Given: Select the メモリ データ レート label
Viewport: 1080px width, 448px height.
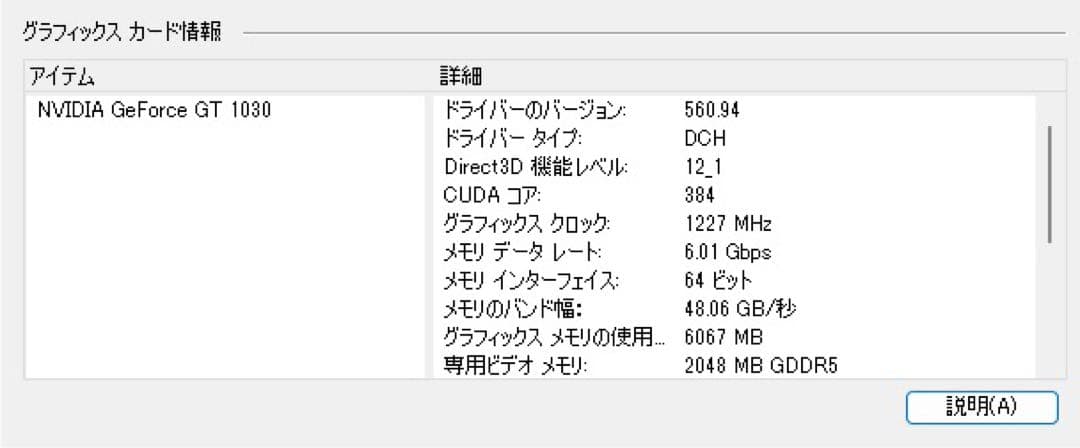Looking at the screenshot, I should [x=523, y=252].
